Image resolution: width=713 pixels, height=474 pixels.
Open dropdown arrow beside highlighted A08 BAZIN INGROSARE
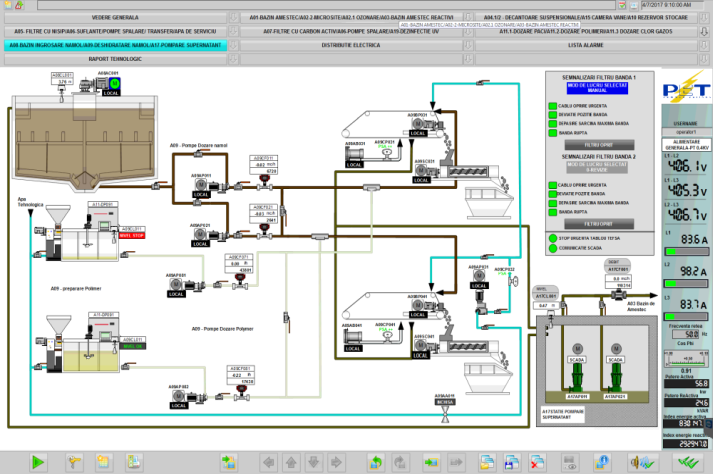[233, 45]
